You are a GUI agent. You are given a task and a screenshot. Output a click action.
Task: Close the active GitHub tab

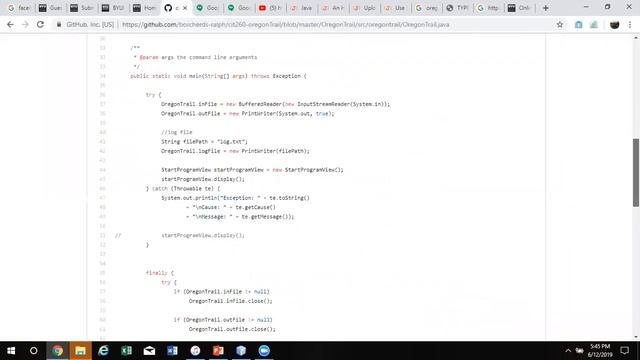pos(185,8)
